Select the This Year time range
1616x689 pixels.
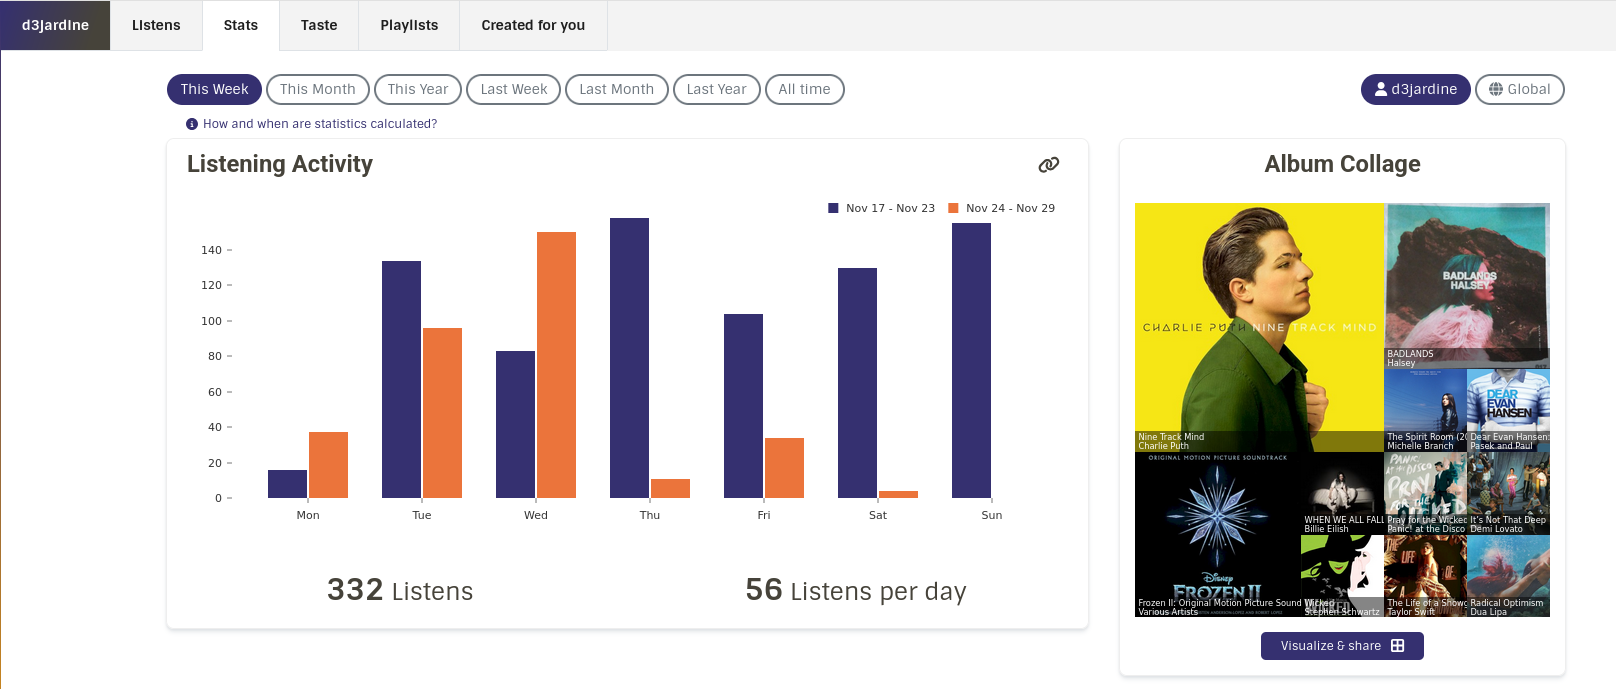(417, 89)
